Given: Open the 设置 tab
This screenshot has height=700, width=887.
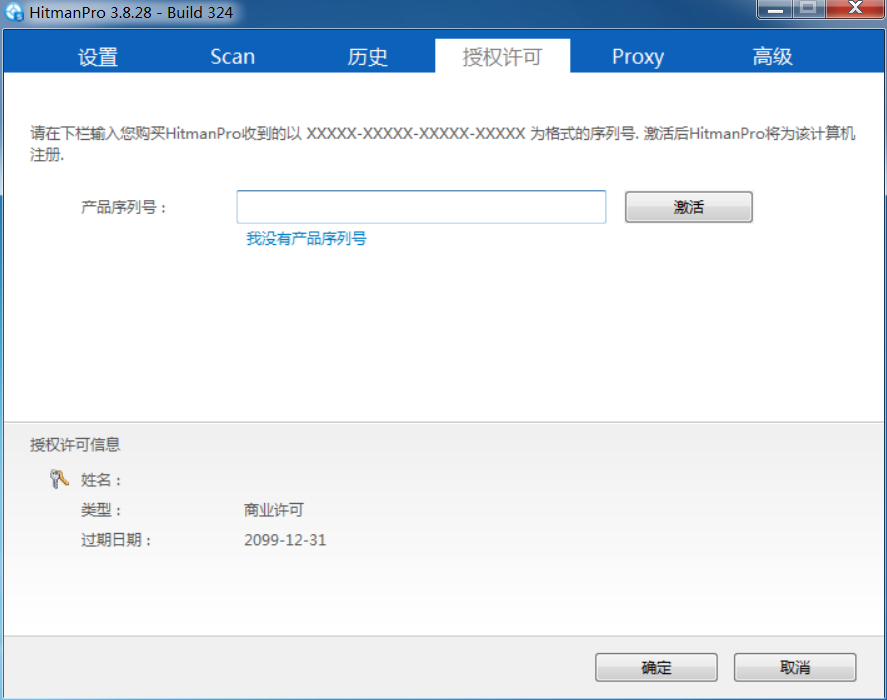Looking at the screenshot, I should [x=98, y=57].
